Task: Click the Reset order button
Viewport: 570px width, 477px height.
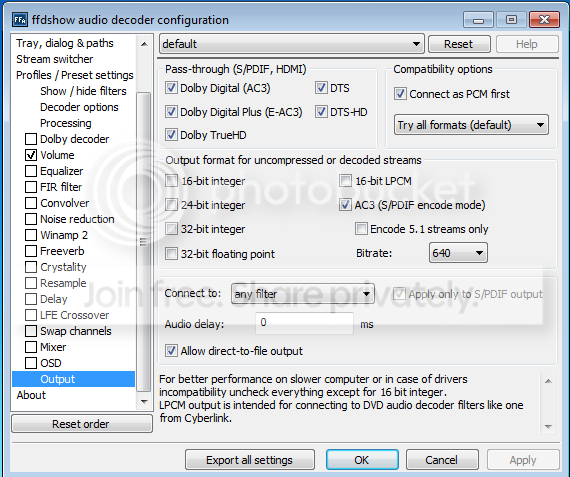Action: pos(82,424)
